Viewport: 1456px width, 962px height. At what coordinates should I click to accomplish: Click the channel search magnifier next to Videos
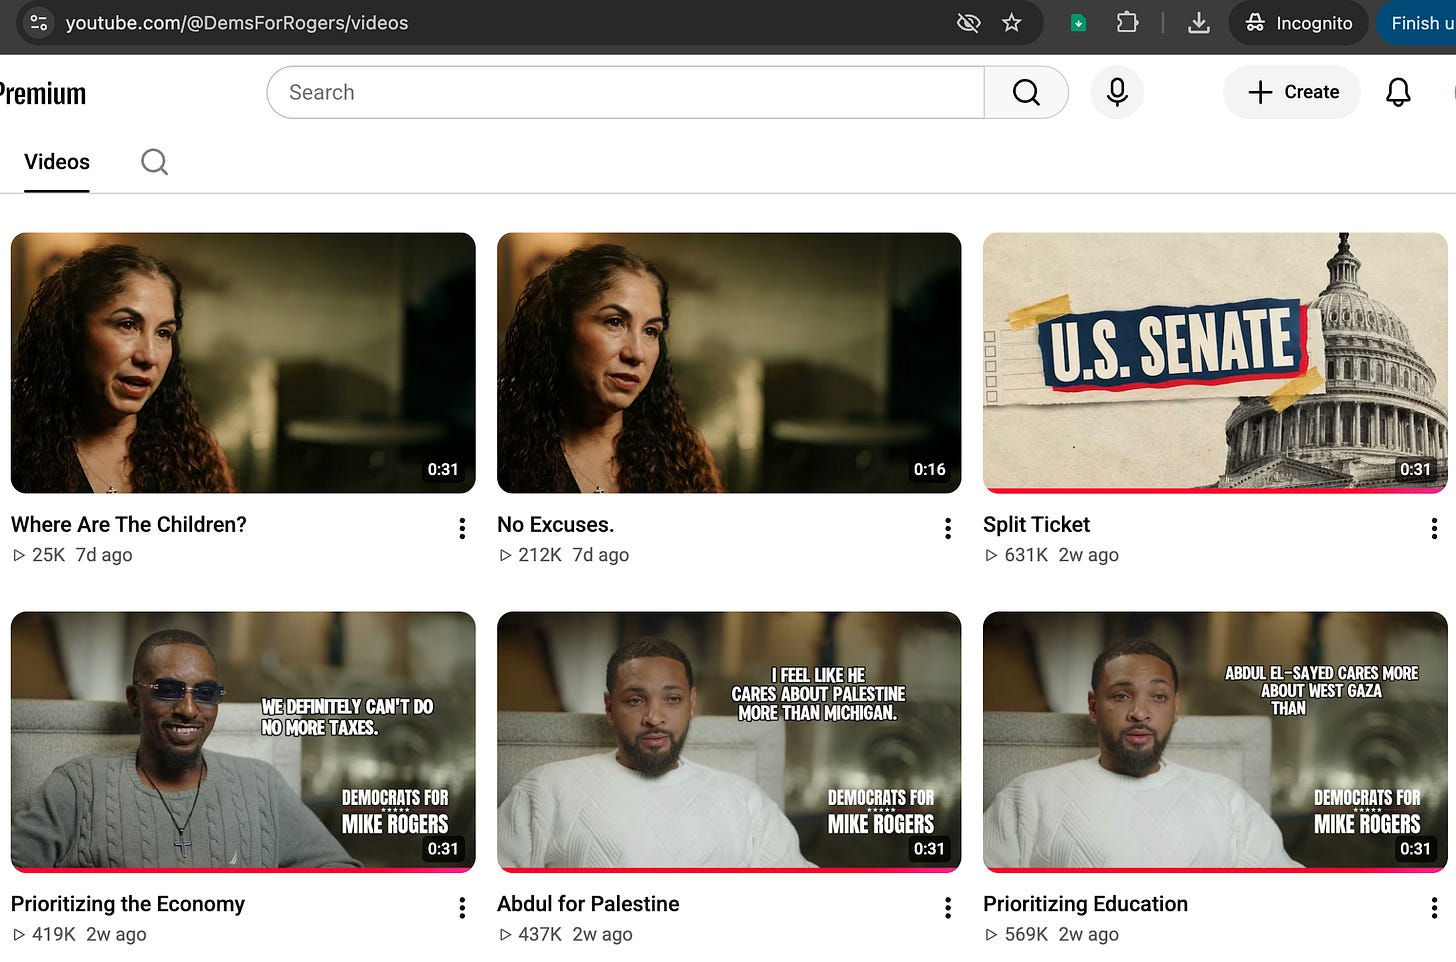[x=154, y=162]
